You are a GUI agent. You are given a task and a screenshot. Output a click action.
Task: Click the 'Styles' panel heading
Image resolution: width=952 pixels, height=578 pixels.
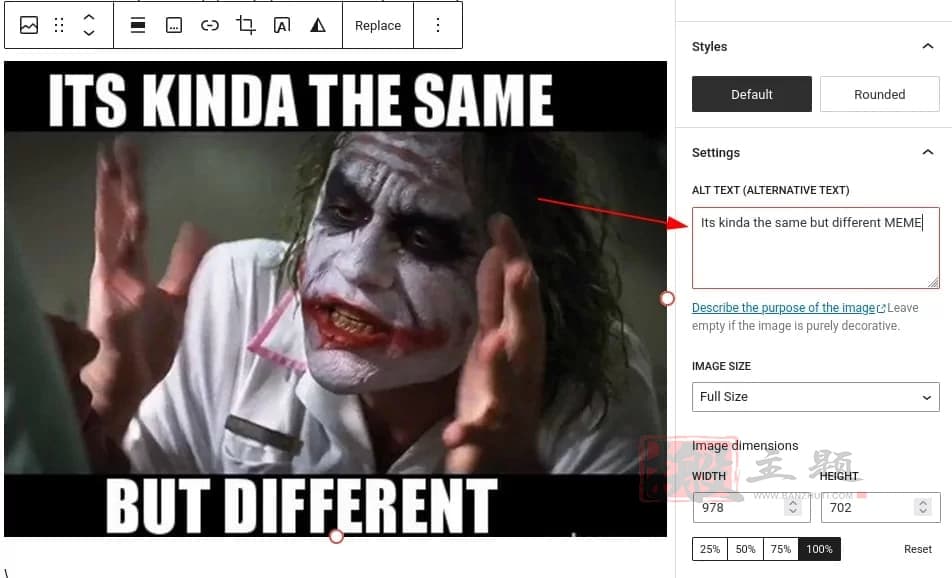tap(709, 47)
